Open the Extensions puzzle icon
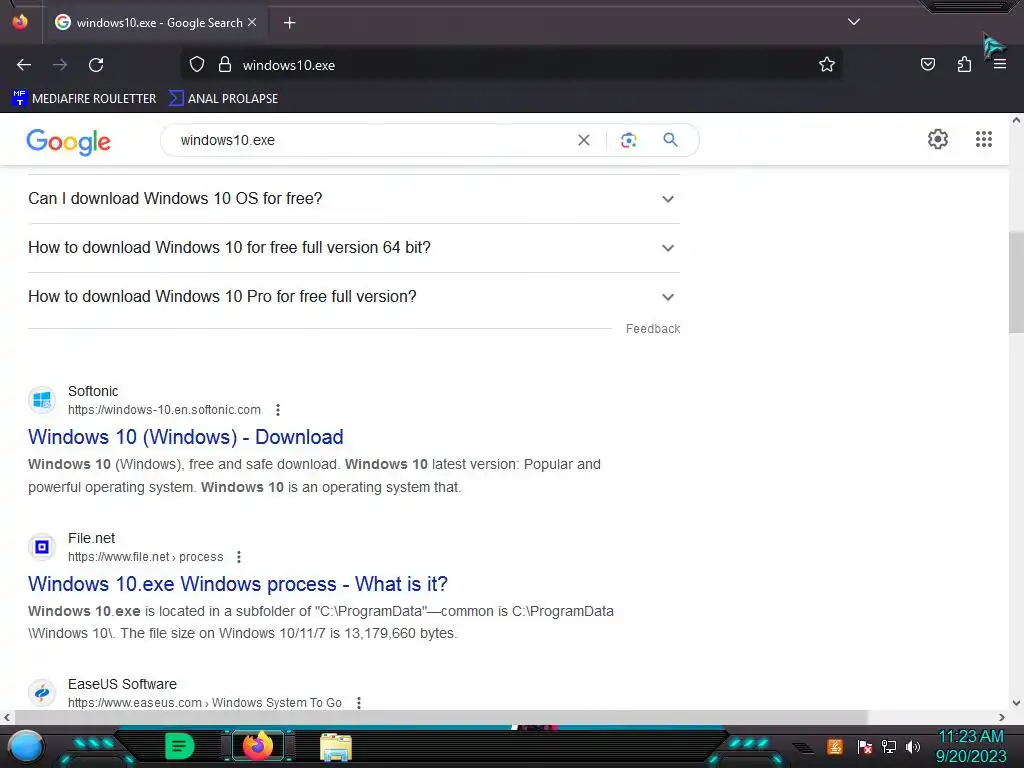This screenshot has width=1024, height=768. coord(964,64)
